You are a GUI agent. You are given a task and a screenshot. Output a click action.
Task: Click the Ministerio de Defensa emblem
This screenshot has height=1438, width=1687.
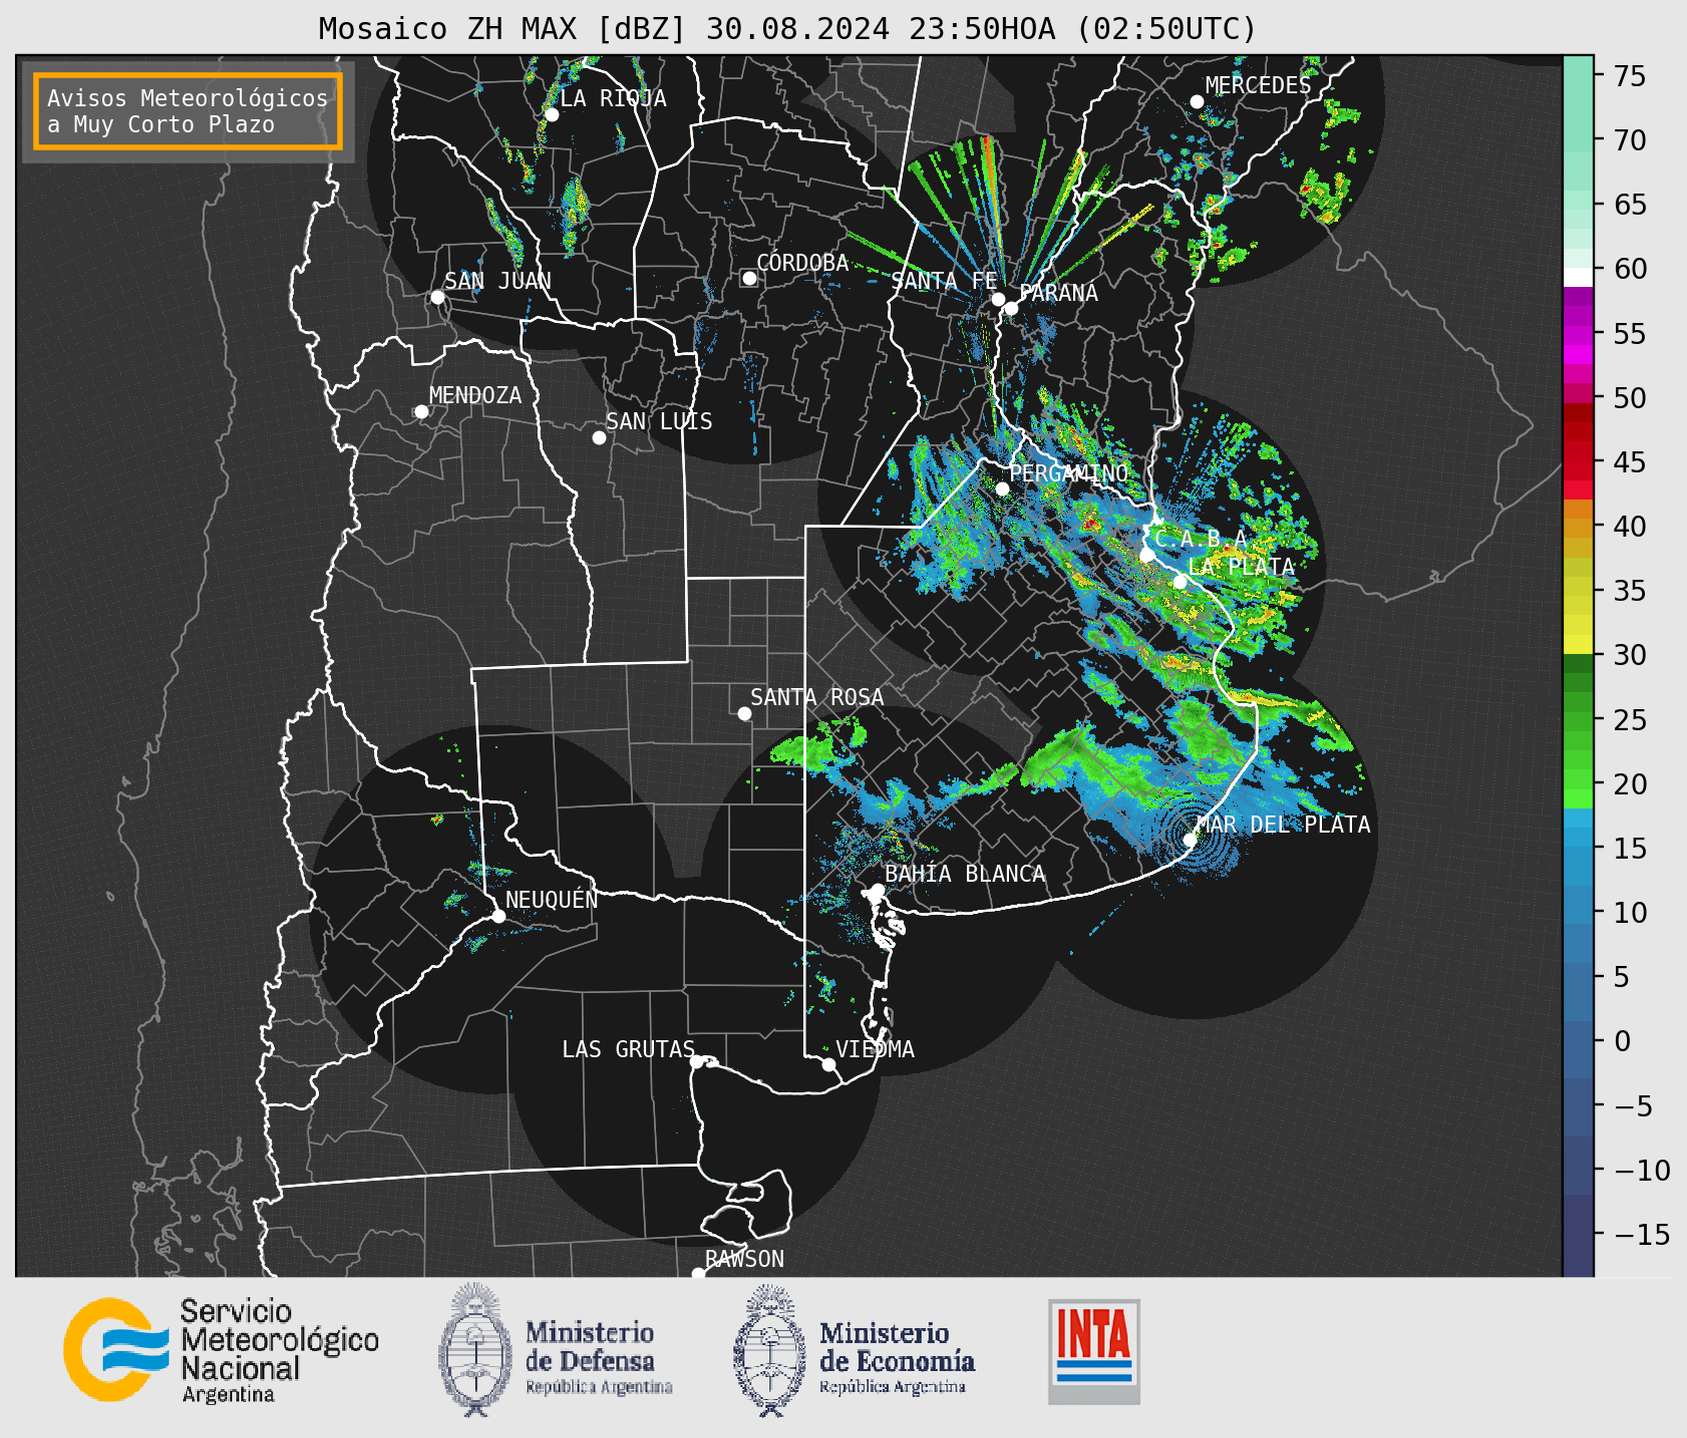tap(474, 1349)
